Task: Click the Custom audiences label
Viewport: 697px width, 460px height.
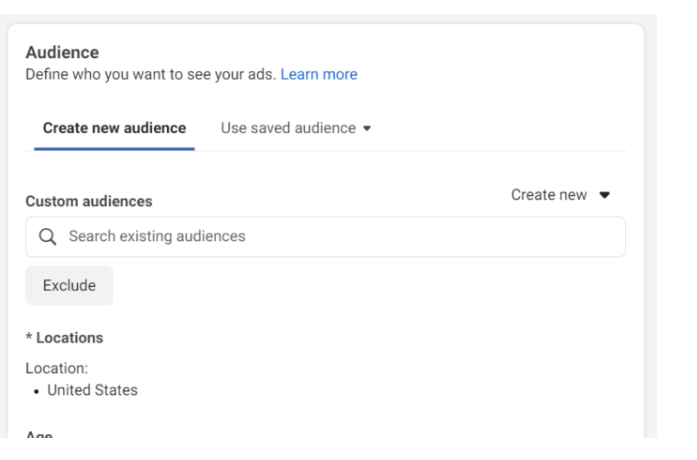Action: pos(89,201)
